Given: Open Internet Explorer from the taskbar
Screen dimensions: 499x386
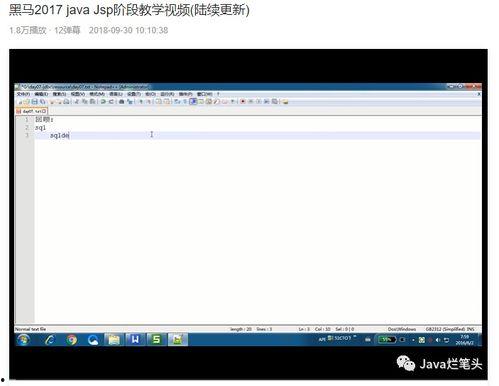Looking at the screenshot, I should point(50,340).
